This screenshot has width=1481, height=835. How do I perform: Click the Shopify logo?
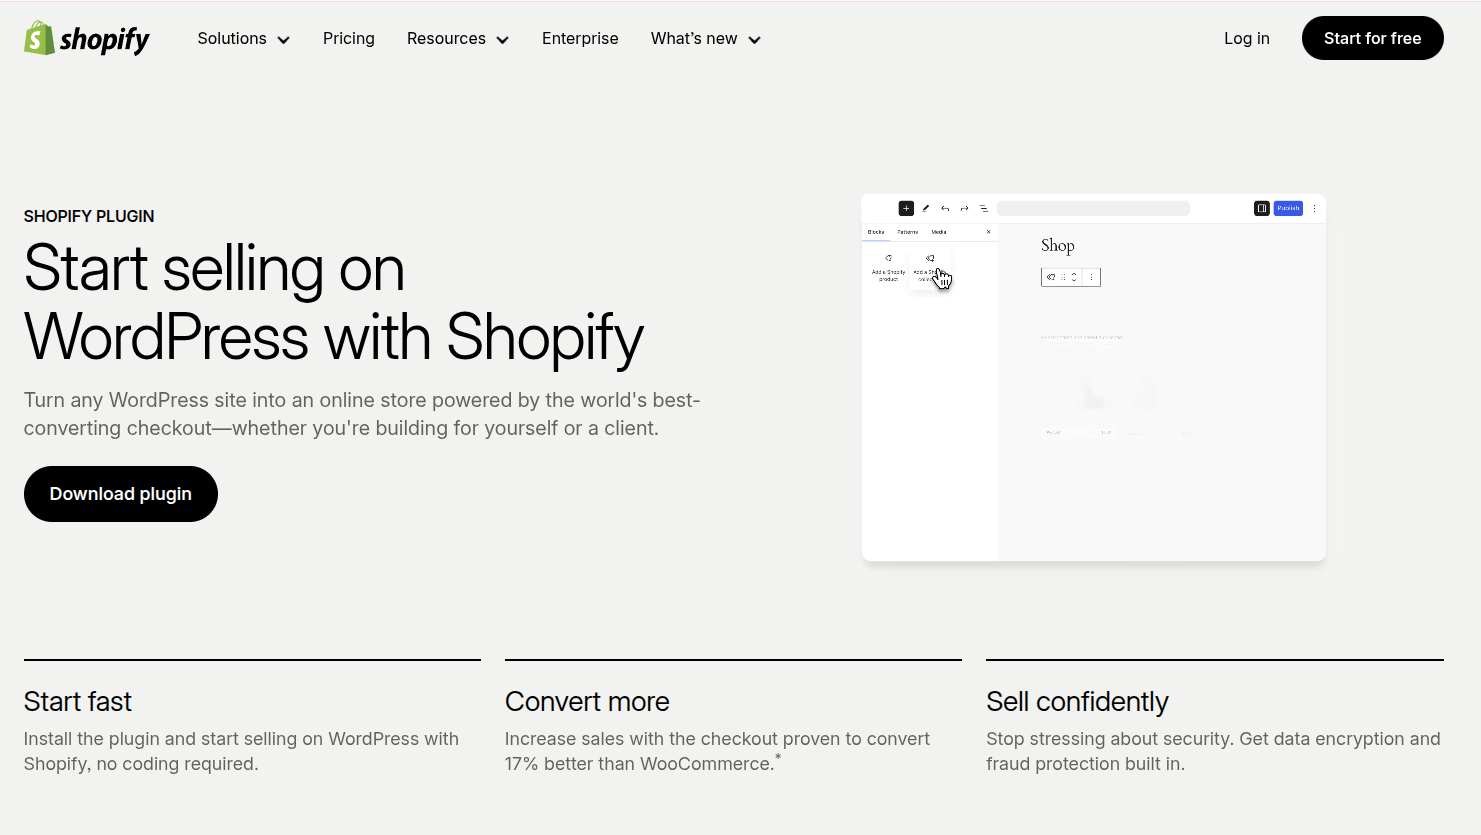[87, 39]
